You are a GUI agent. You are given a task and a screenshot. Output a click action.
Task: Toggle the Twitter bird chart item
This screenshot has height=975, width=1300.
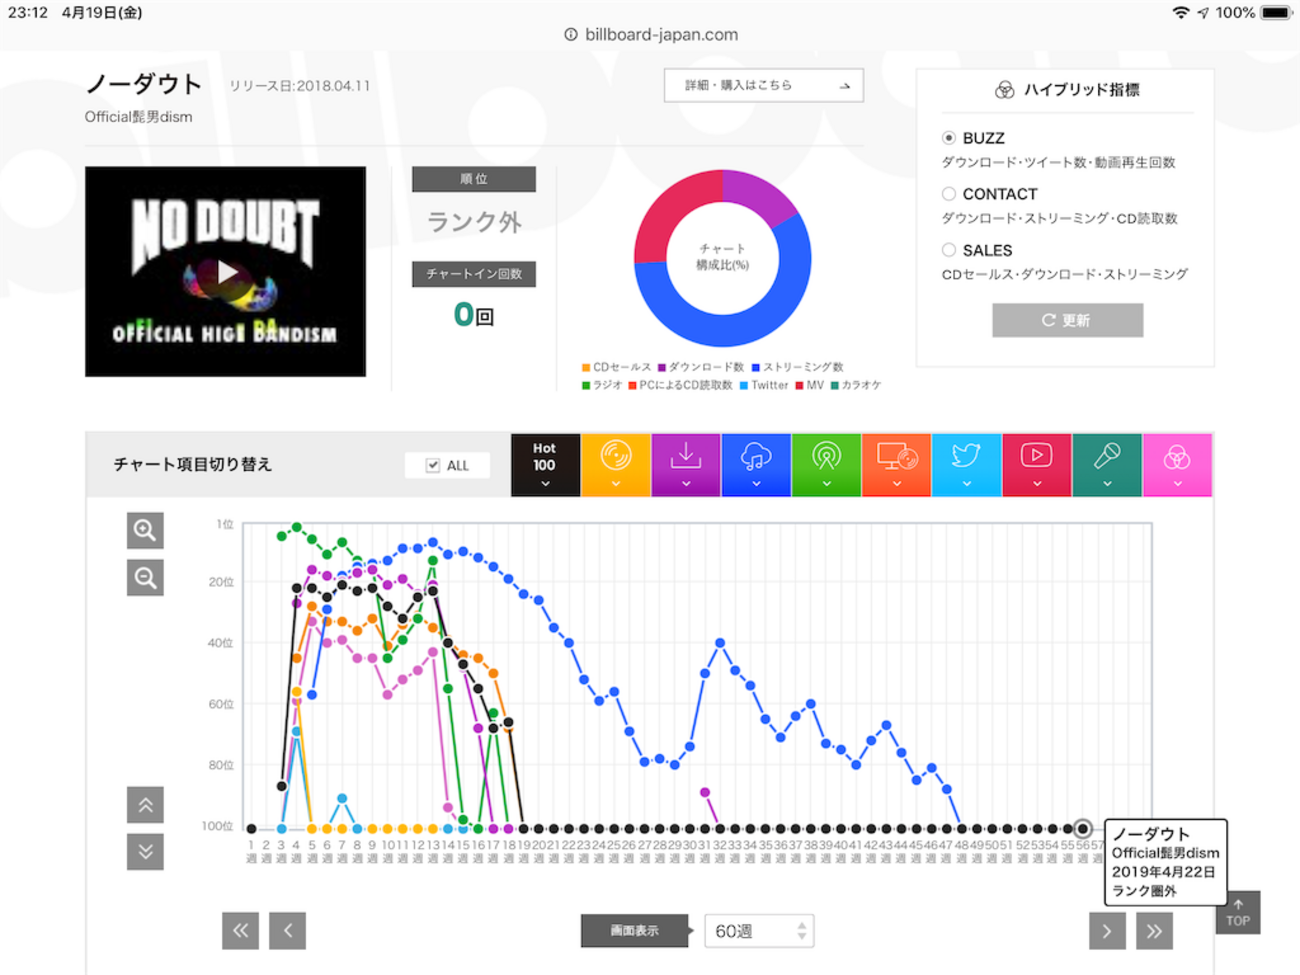click(x=966, y=465)
